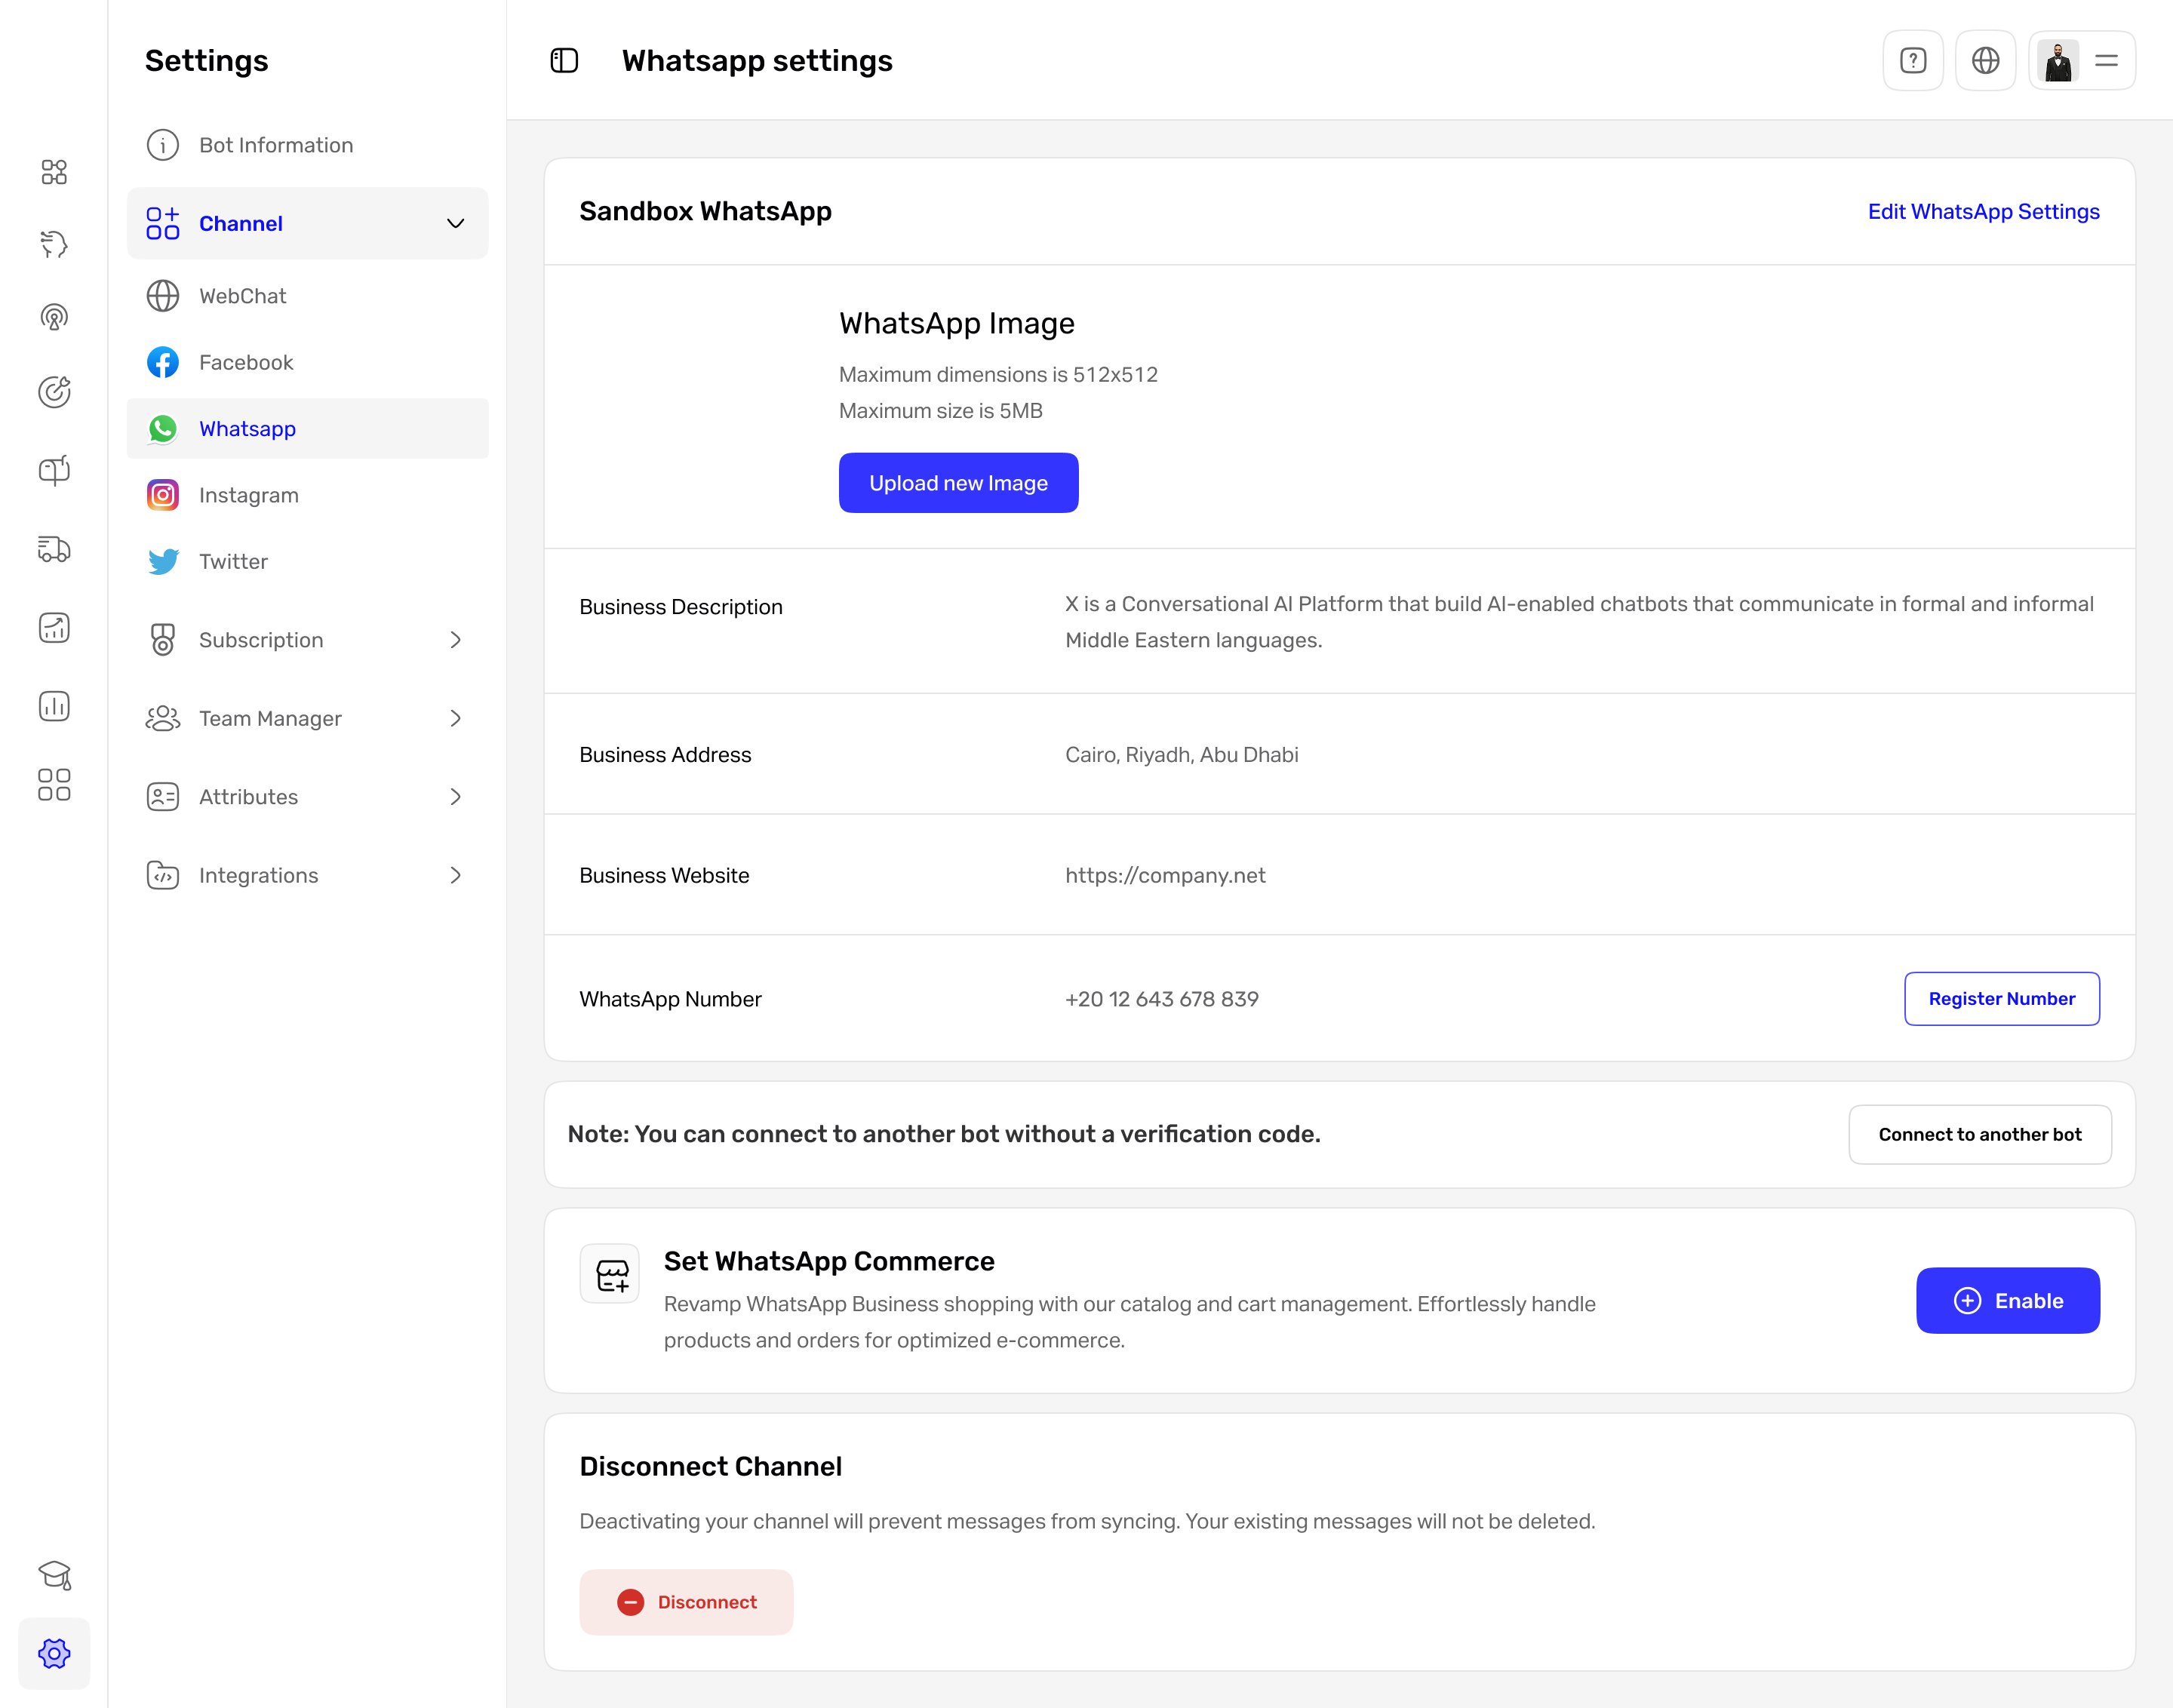Image resolution: width=2173 pixels, height=1708 pixels.
Task: Open the four rounded squares apps icon
Action: coord(54,785)
